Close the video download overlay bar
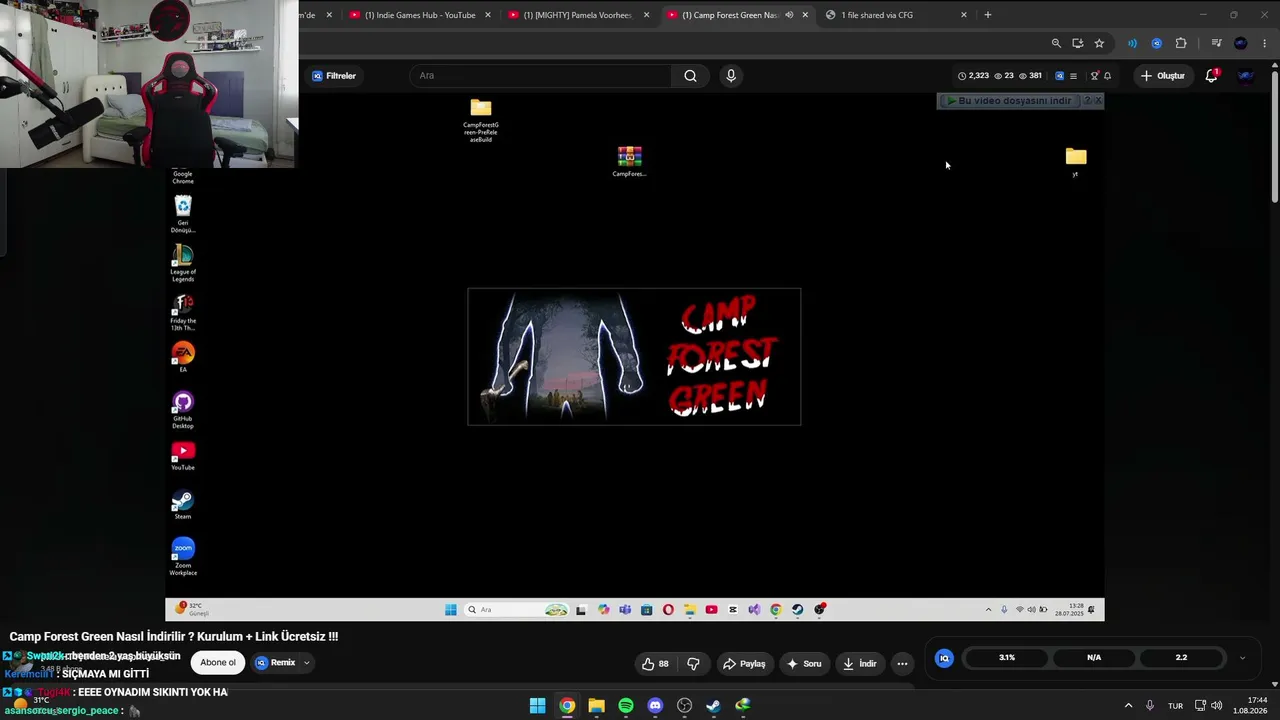 click(1098, 101)
